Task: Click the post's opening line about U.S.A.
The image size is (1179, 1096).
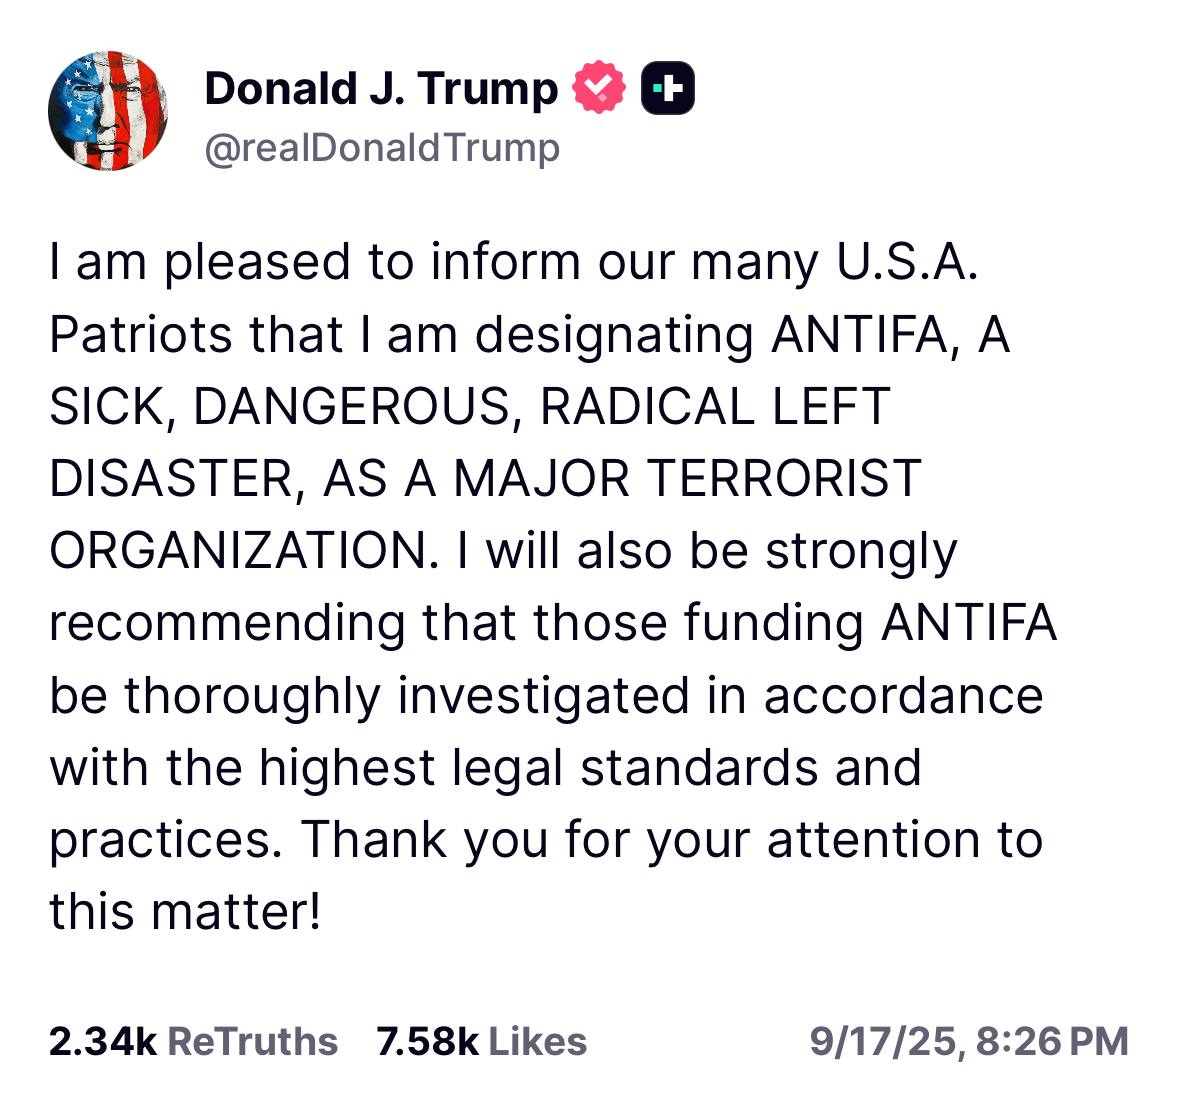Action: [514, 263]
